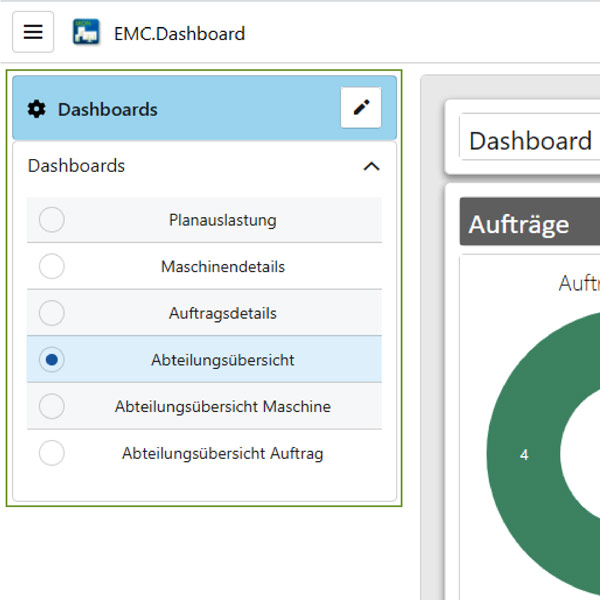
Task: Click the Dashboards accordion title text
Action: pyautogui.click(x=76, y=166)
